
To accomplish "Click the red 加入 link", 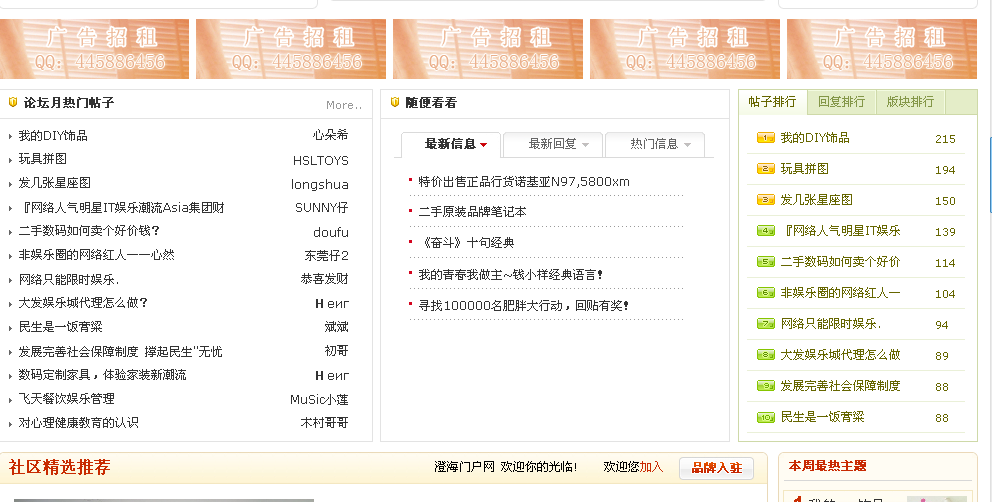I will [x=651, y=467].
